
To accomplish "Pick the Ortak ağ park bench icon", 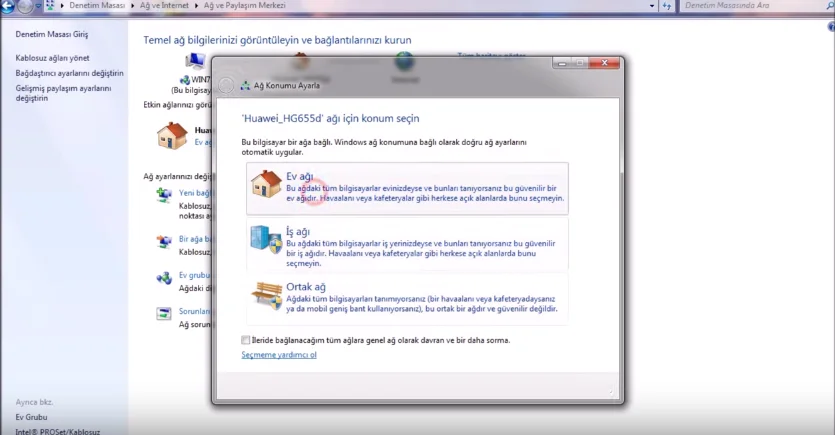I will click(x=266, y=296).
